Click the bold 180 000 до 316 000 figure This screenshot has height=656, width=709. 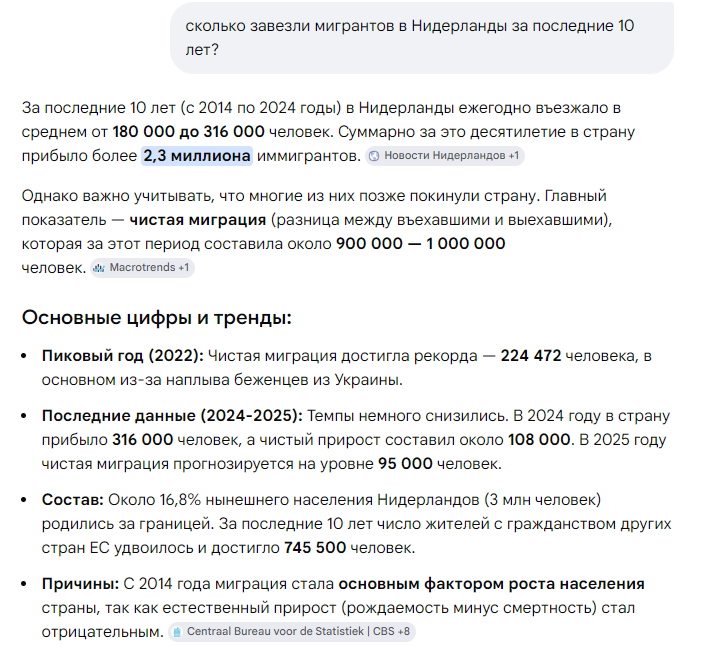coord(188,132)
